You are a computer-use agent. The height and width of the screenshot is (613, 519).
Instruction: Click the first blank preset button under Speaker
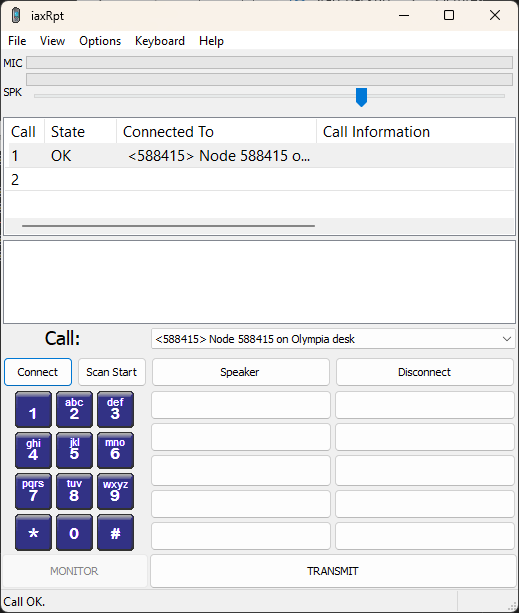pos(241,405)
